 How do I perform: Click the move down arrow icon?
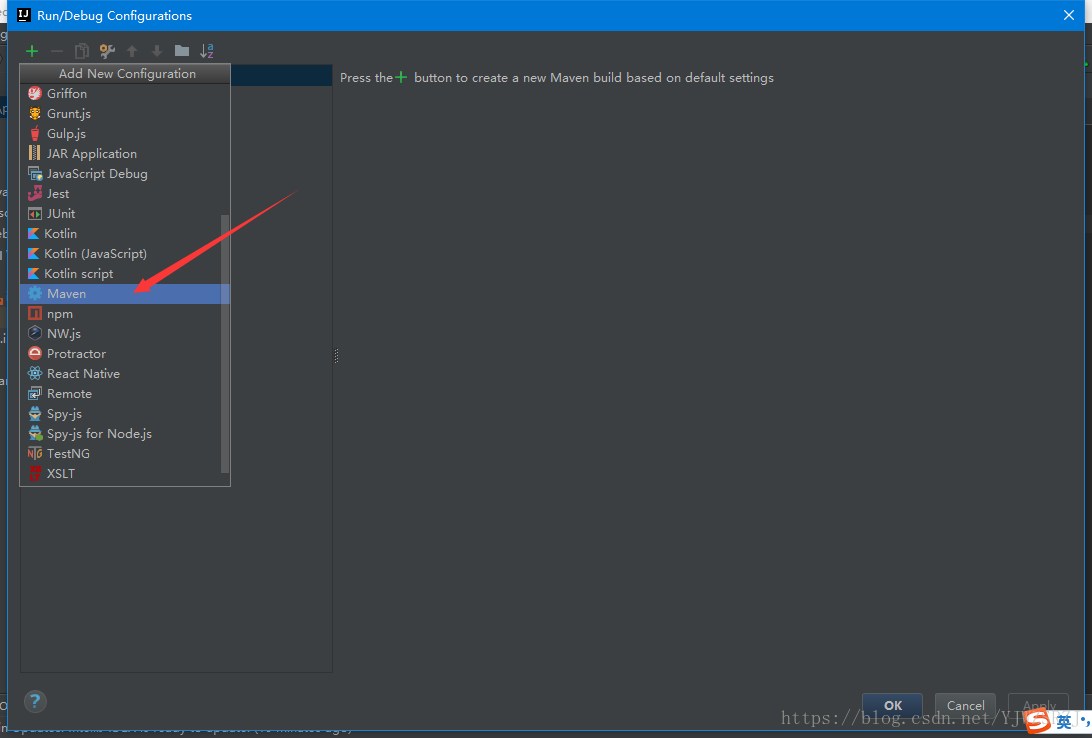tap(157, 51)
